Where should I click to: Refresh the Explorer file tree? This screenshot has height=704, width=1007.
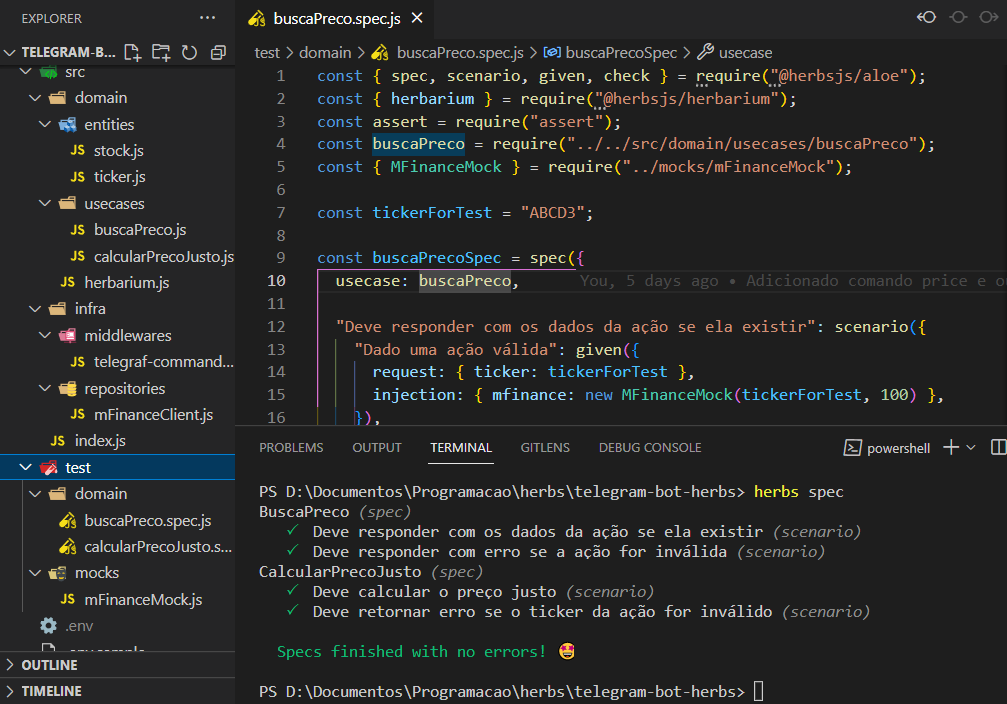tap(189, 53)
